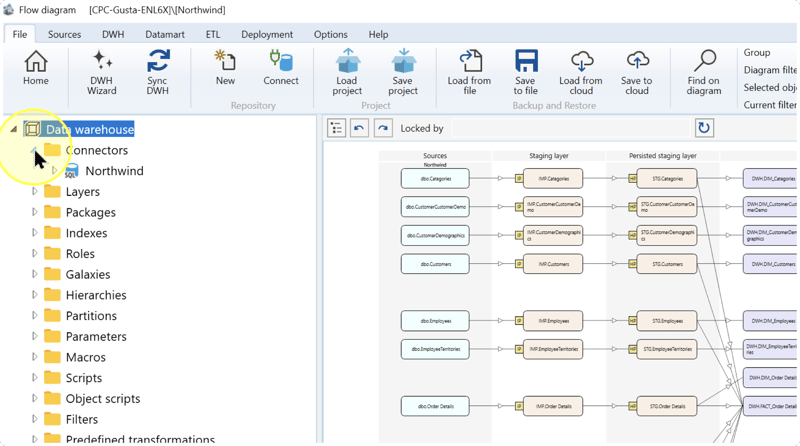This screenshot has width=800, height=446.
Task: Select the STG.Employees node
Action: pos(667,321)
